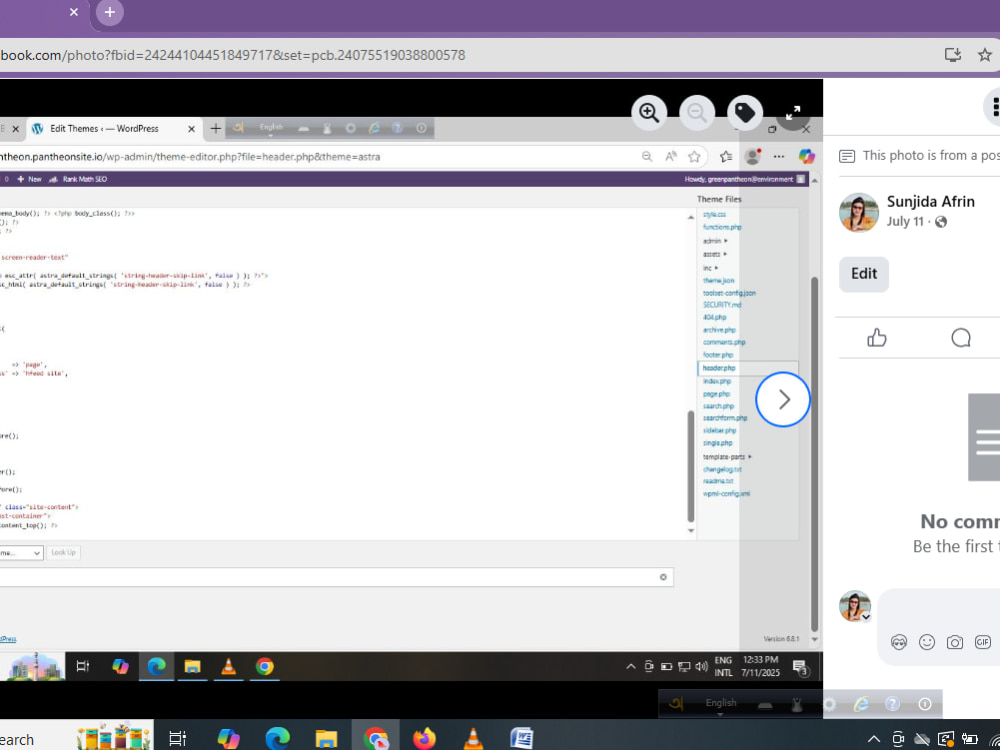Viewport: 1000px width, 750px height.
Task: Open the English language dropdown above the taskbar
Action: (x=721, y=705)
